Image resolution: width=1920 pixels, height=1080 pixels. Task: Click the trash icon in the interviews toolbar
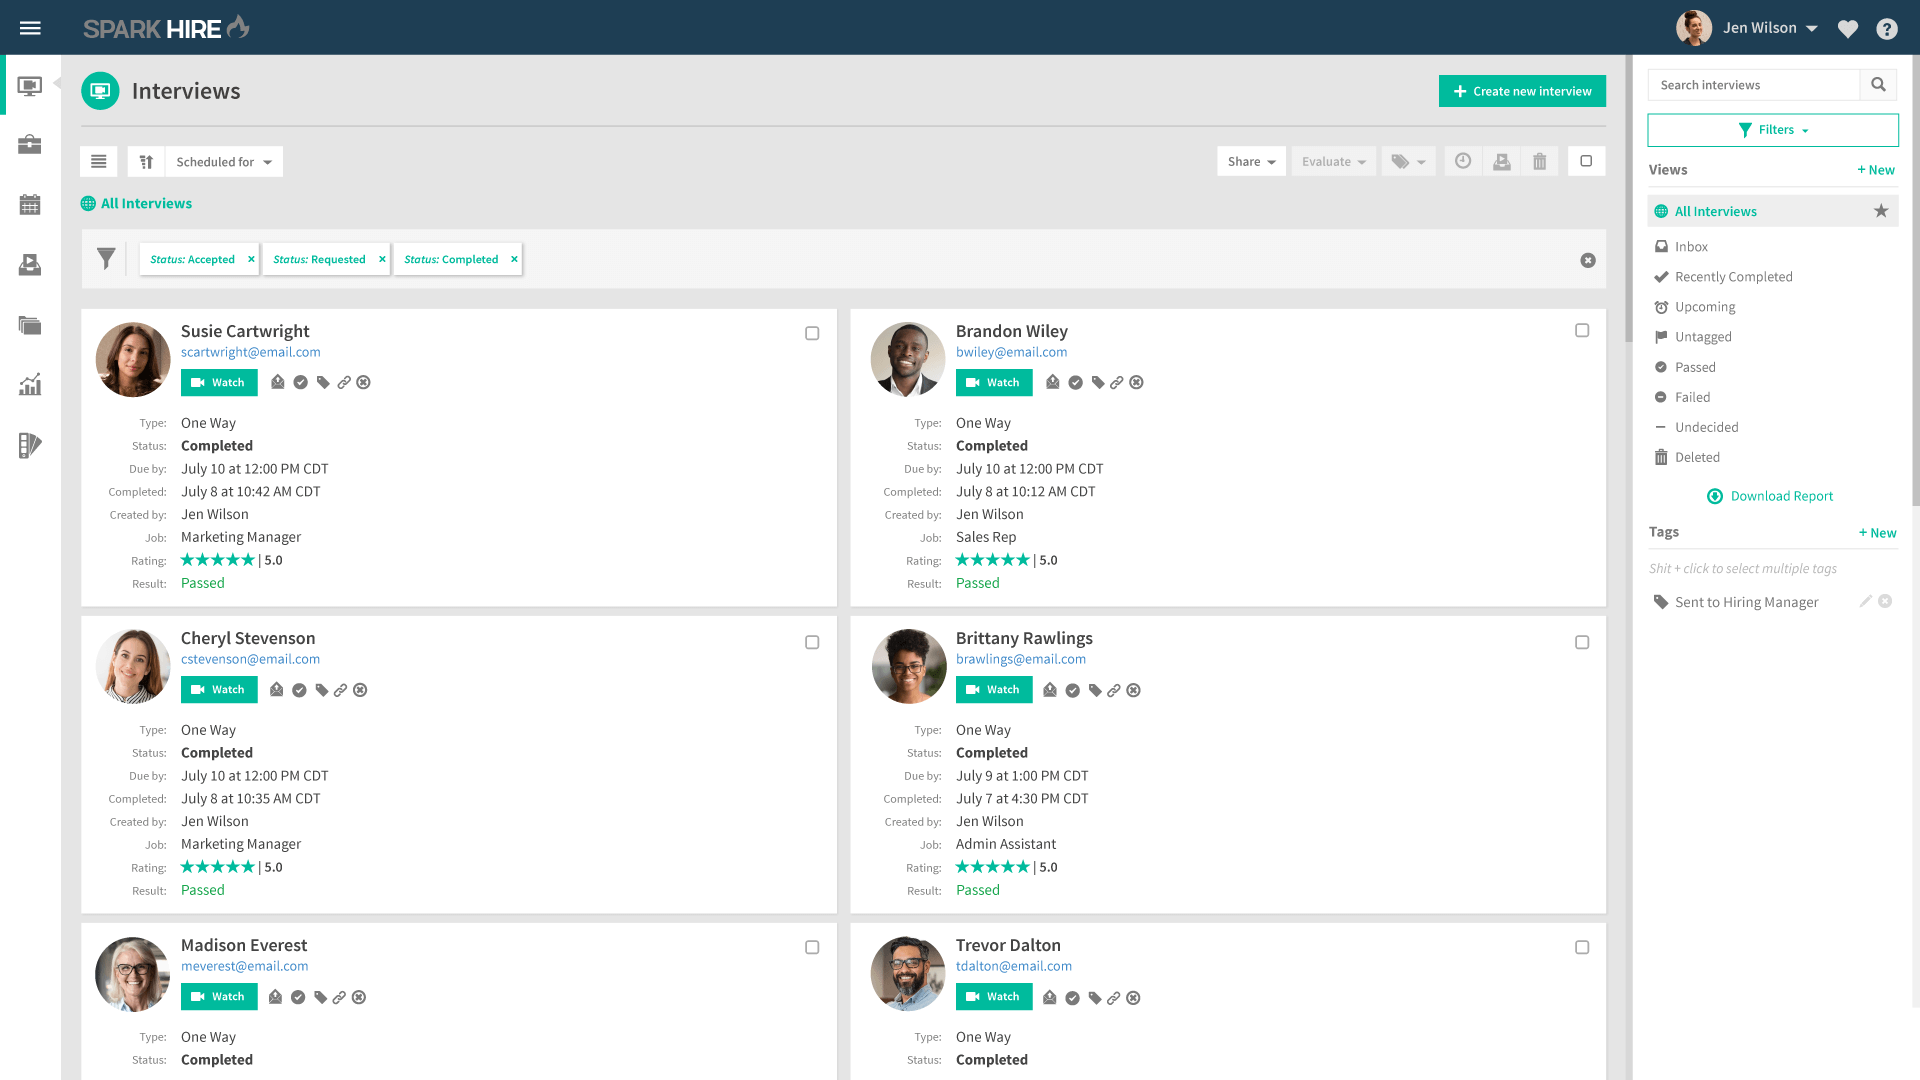pyautogui.click(x=1539, y=161)
